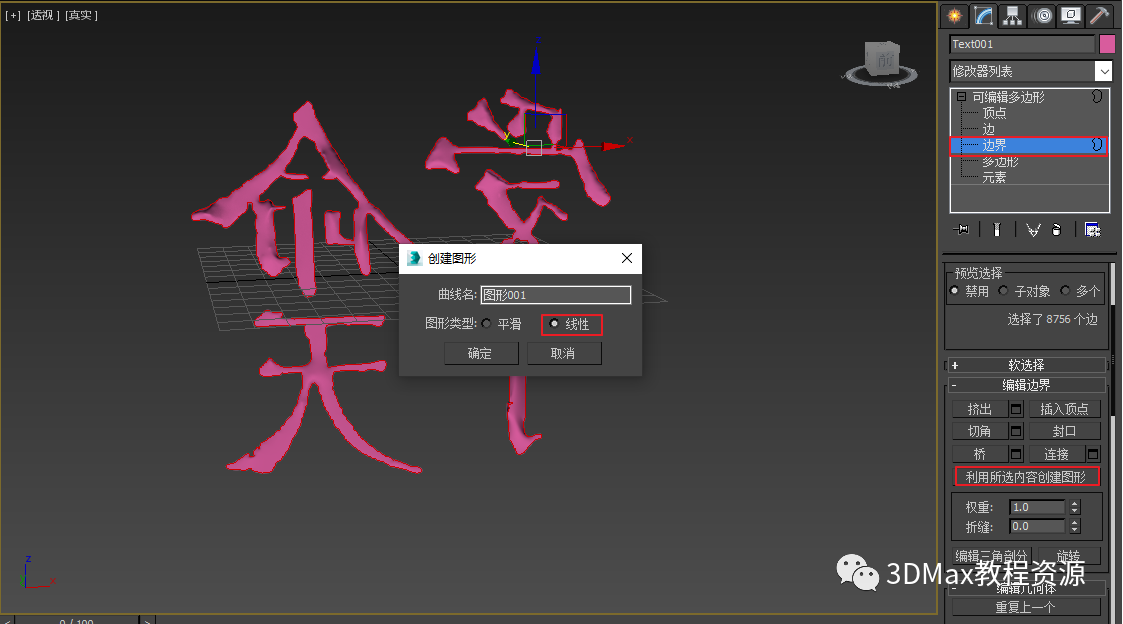Click the 连接 button
Image resolution: width=1123 pixels, height=624 pixels.
[1056, 454]
